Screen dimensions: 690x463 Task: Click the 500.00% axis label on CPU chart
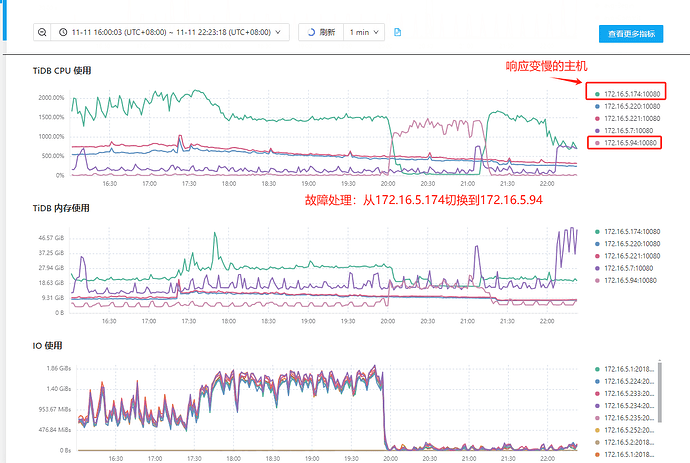[53, 156]
